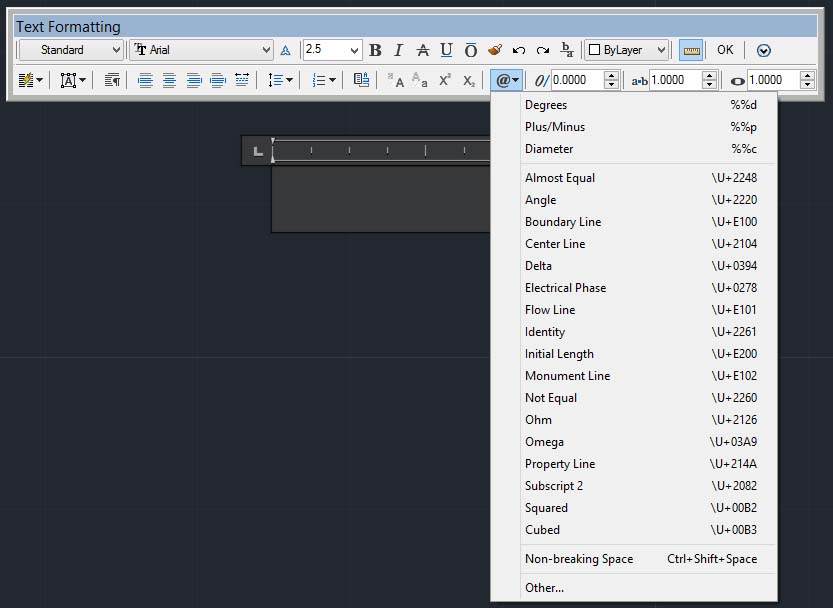Toggle the Annotative icon next to font

[x=285, y=50]
